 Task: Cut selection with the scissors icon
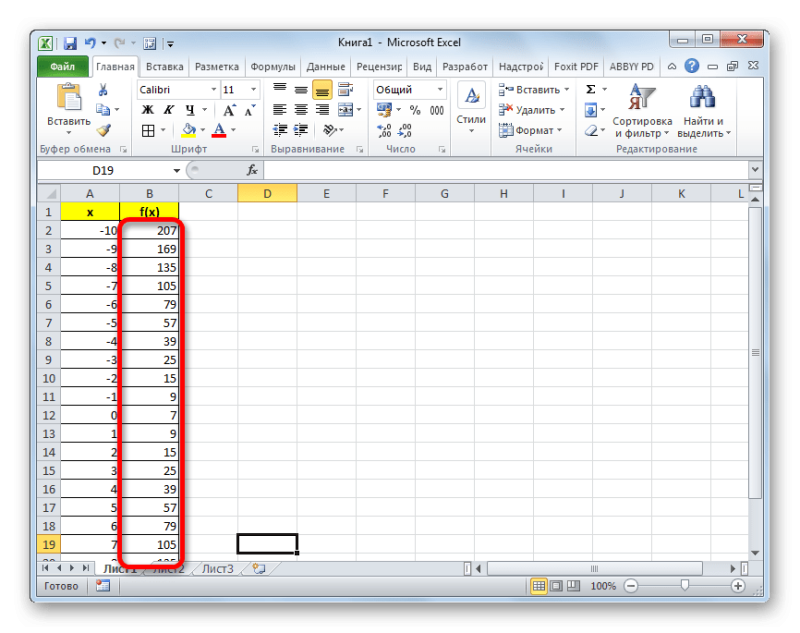pyautogui.click(x=103, y=90)
